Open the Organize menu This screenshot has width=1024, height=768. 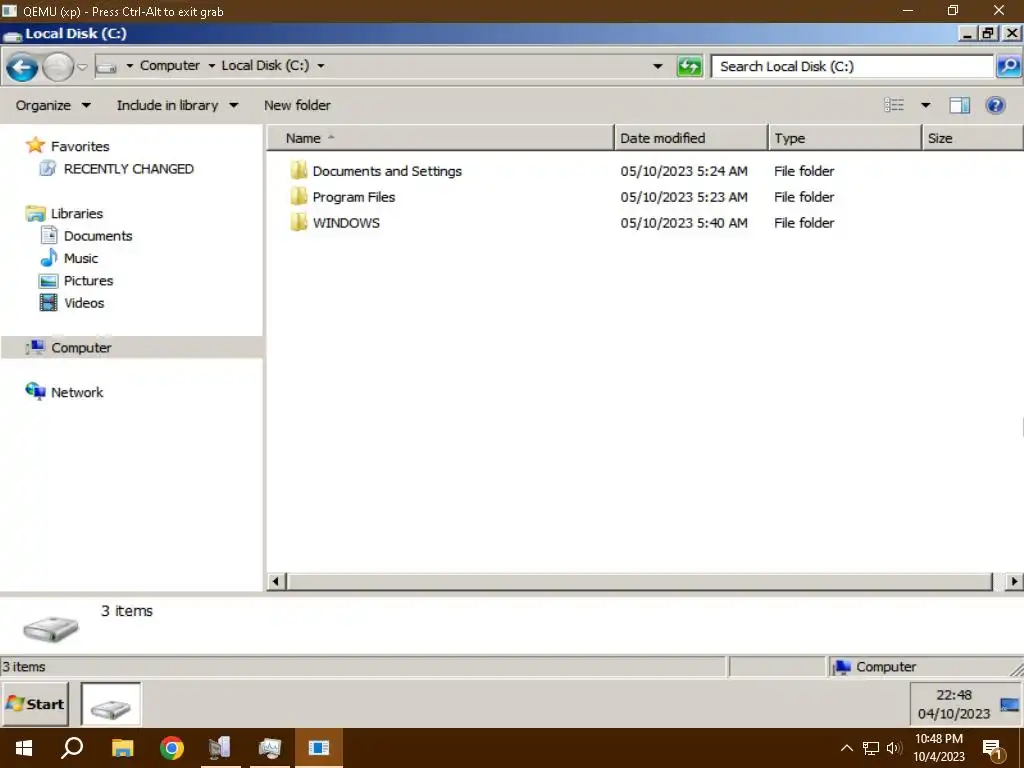[53, 105]
